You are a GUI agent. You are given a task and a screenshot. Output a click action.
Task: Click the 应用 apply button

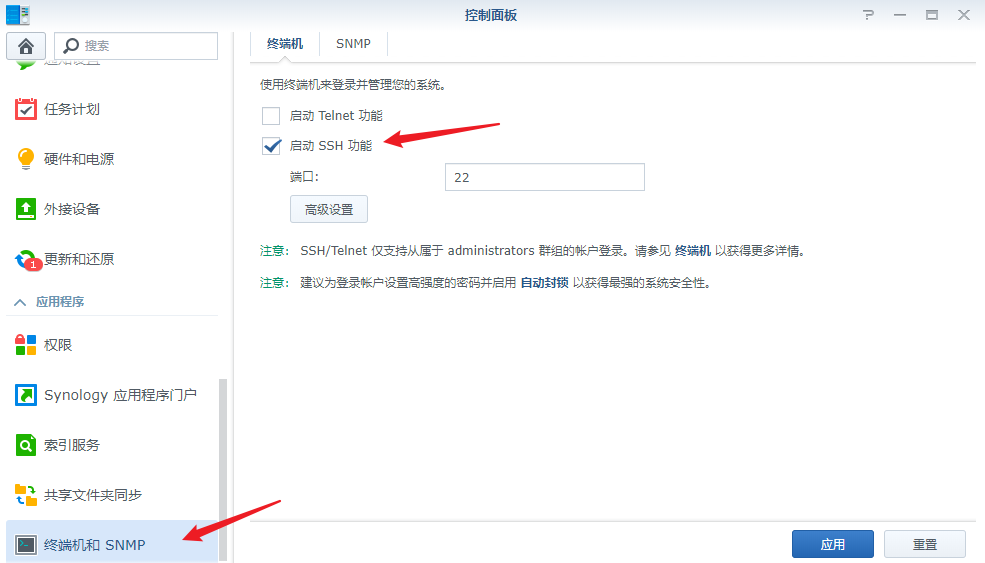832,544
